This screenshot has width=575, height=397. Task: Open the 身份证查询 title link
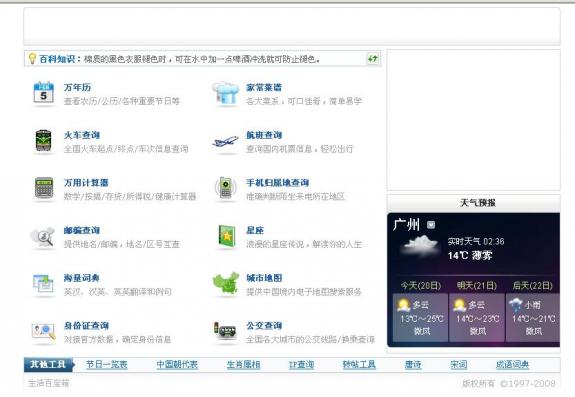coord(86,326)
